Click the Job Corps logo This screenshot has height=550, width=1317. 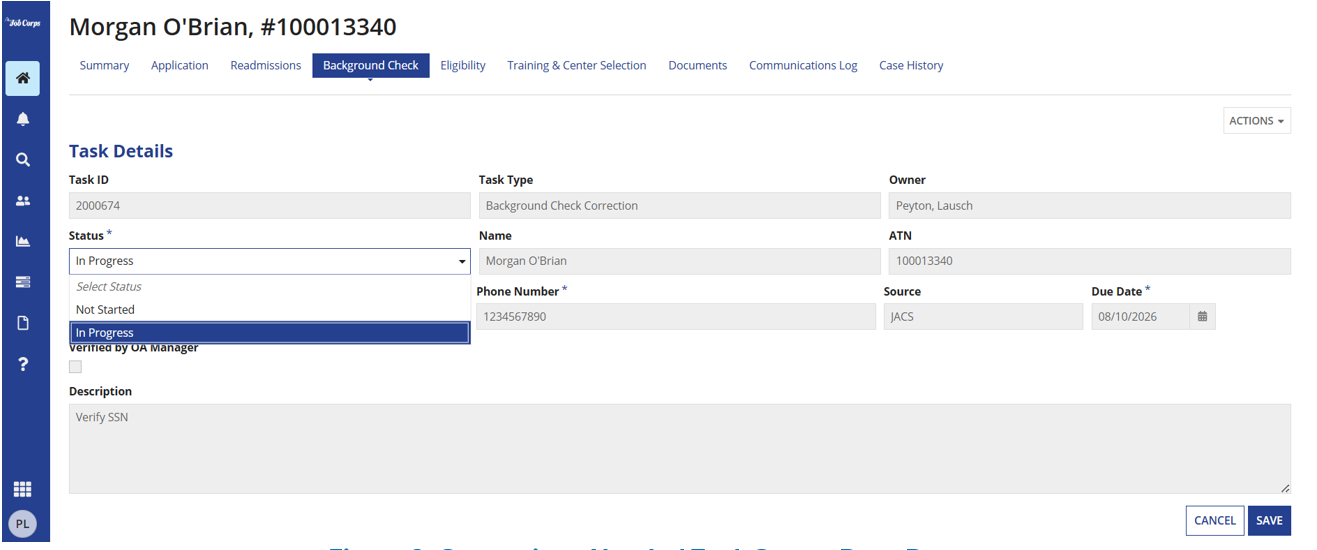tap(22, 22)
